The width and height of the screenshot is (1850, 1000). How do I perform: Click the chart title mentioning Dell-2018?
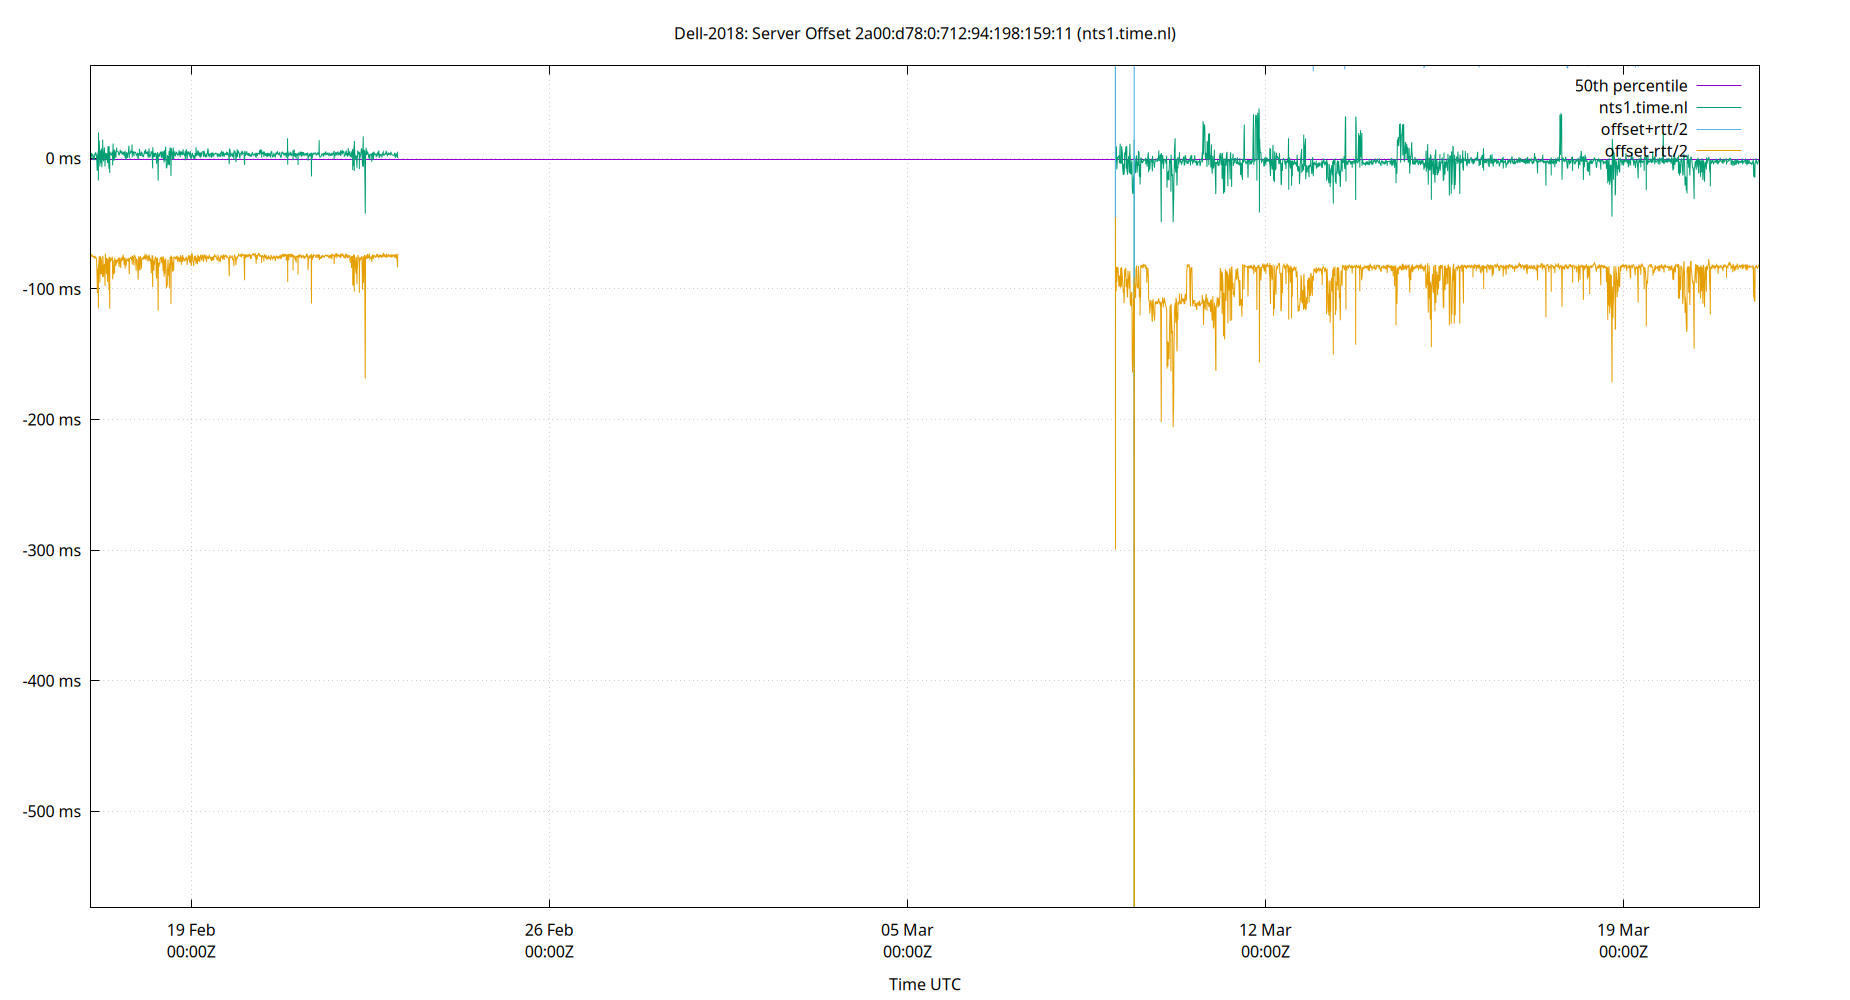tap(925, 33)
